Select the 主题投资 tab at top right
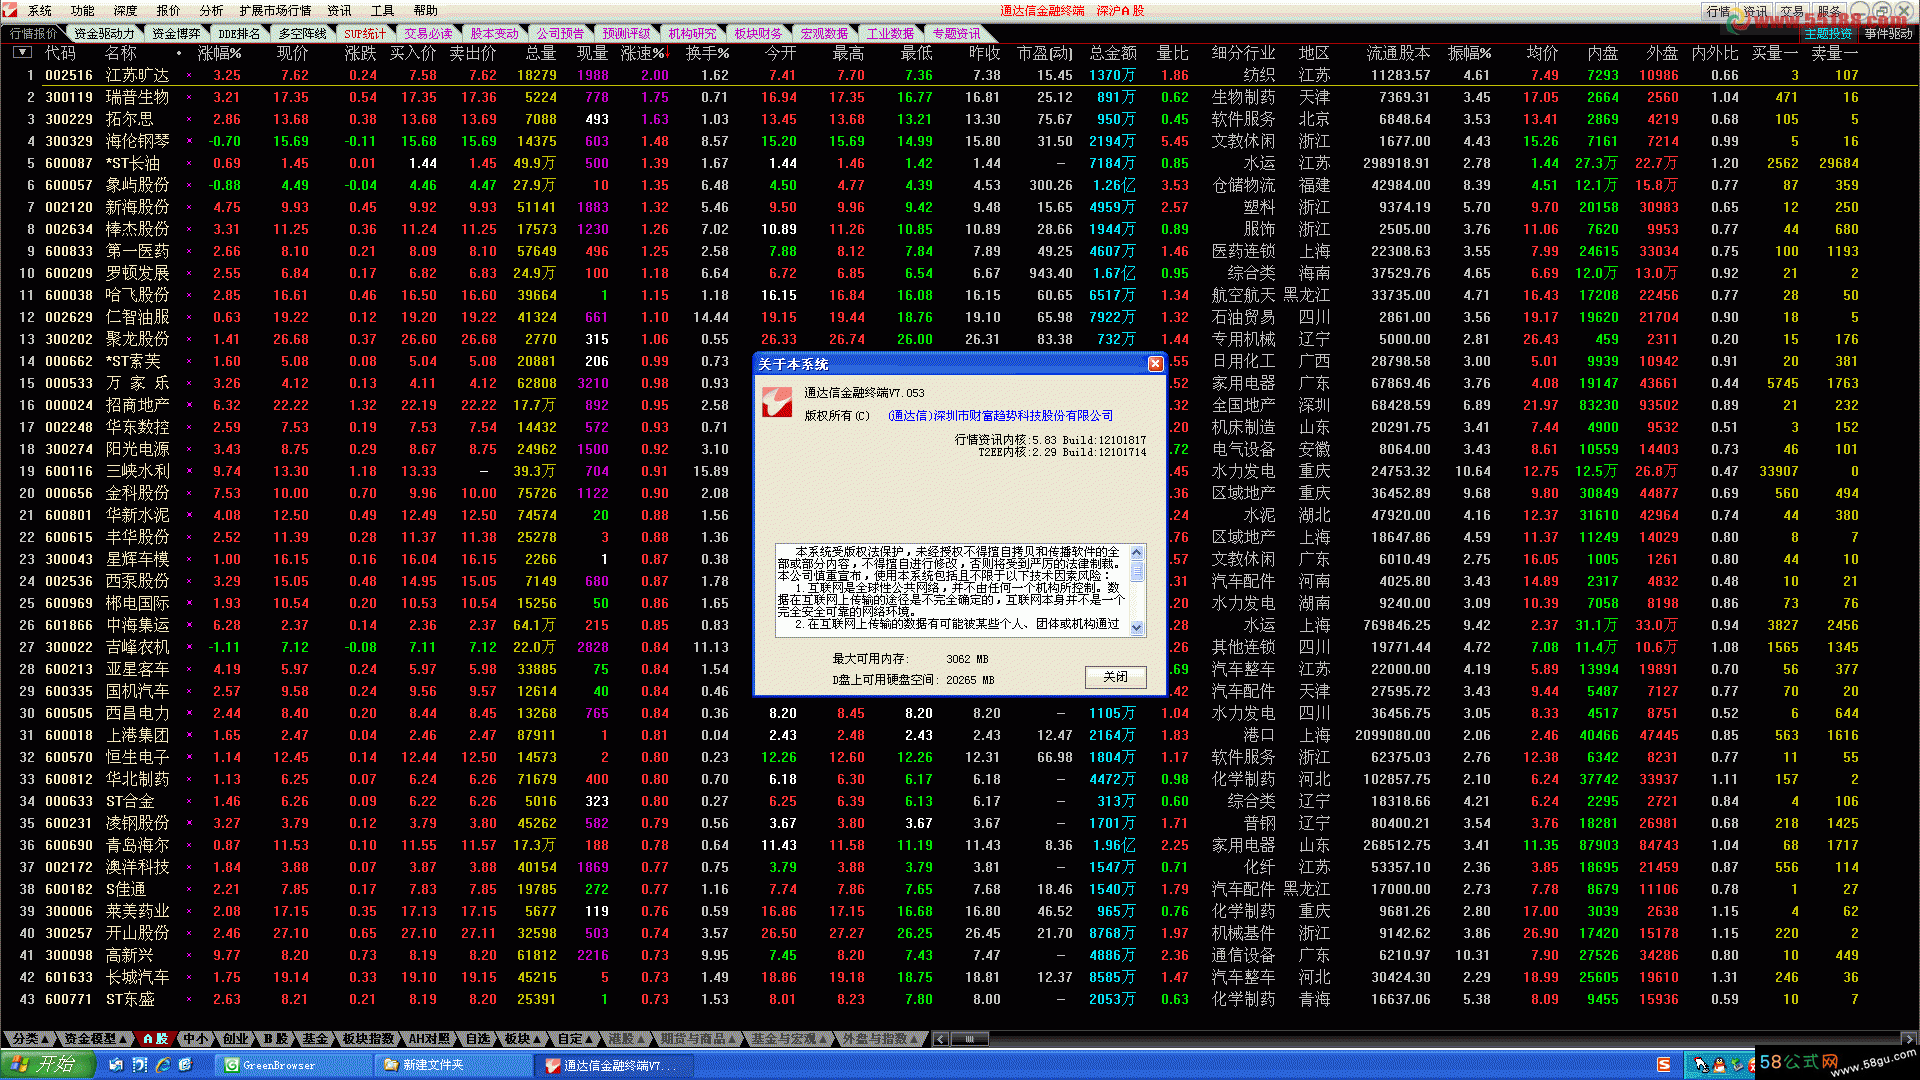 [x=1828, y=33]
